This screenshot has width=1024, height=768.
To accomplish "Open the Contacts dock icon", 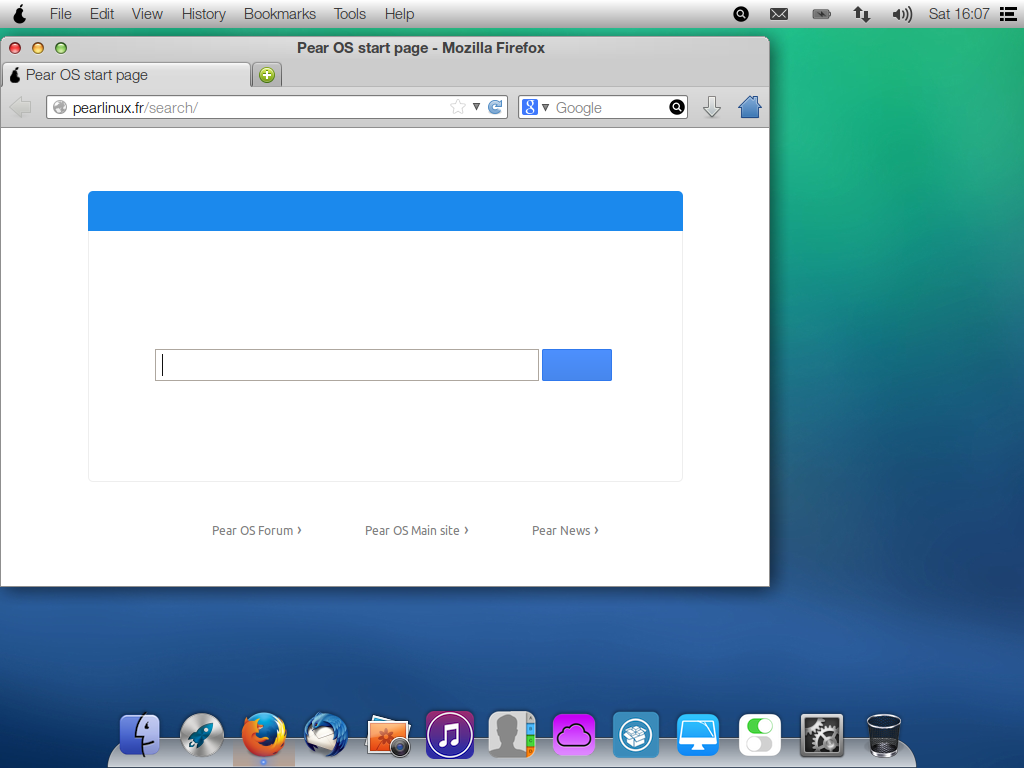I will [x=512, y=735].
